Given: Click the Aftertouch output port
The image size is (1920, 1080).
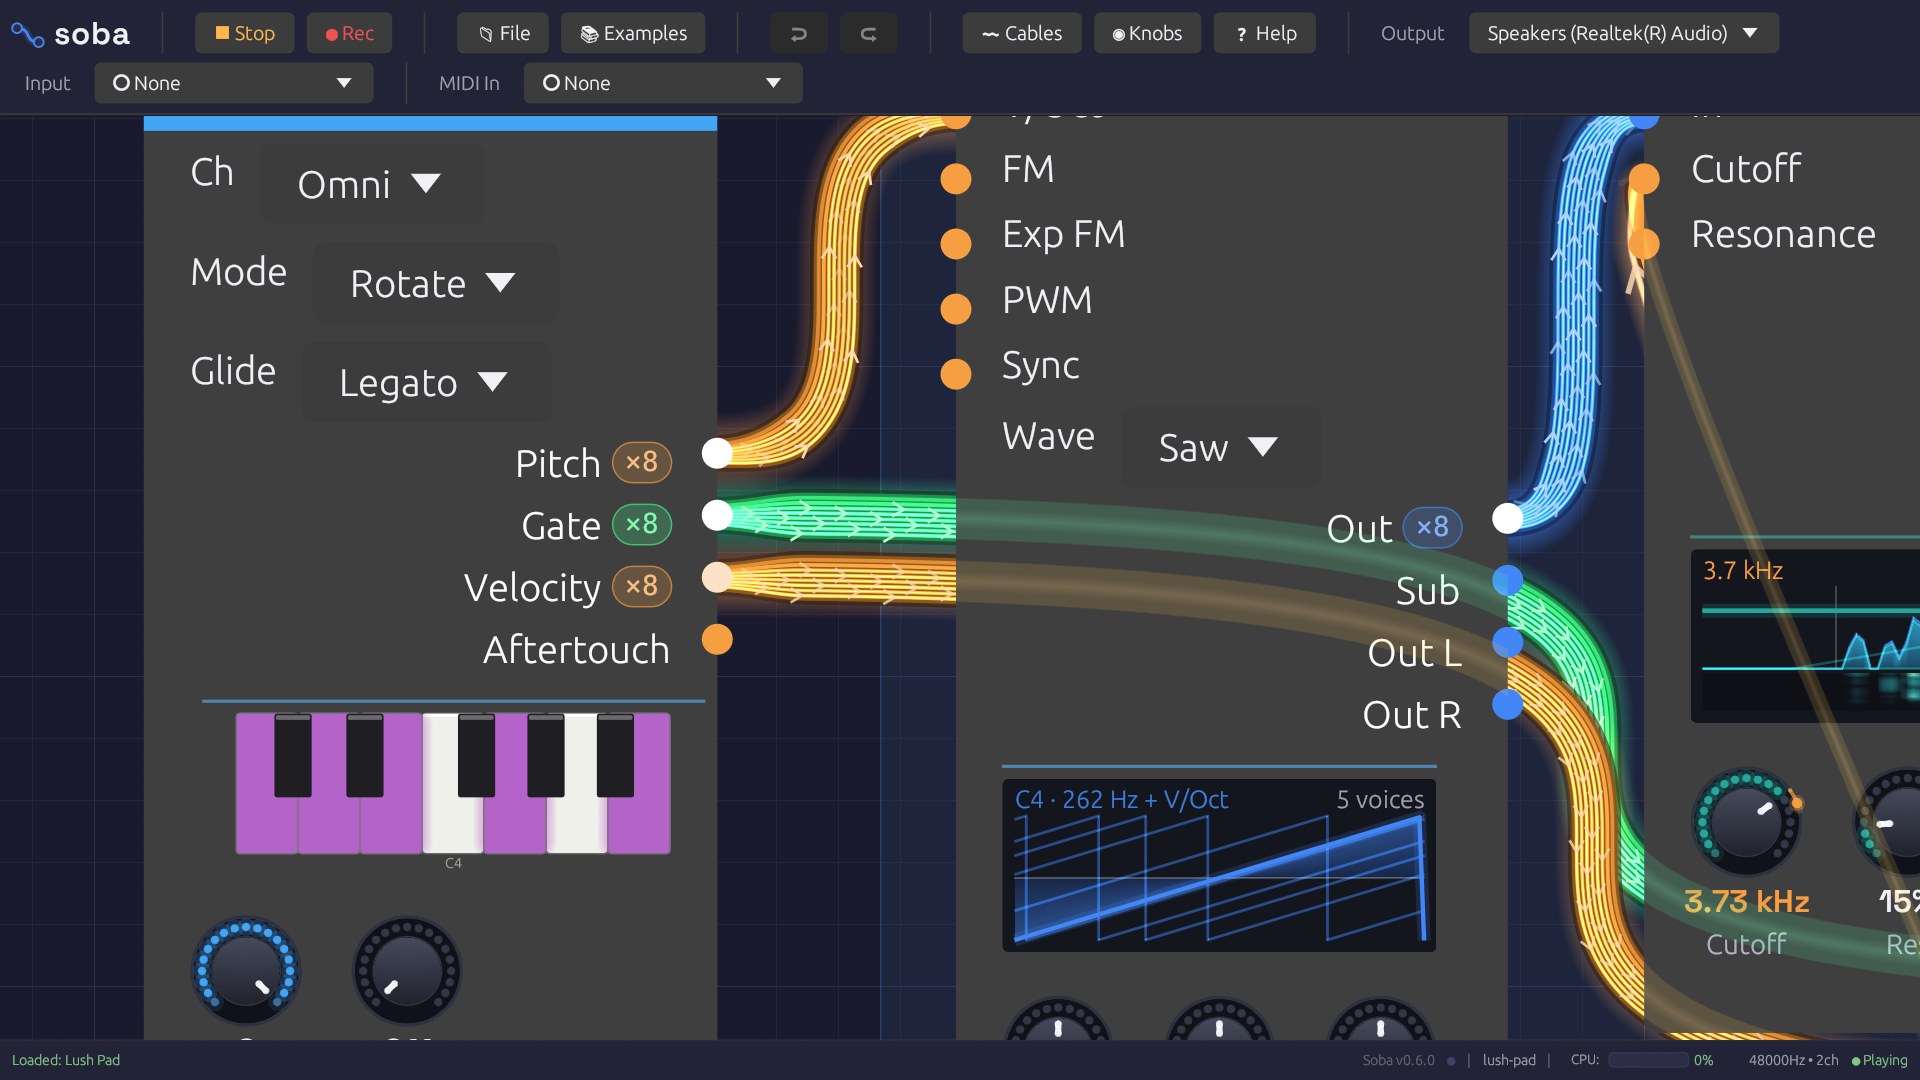Looking at the screenshot, I should point(717,639).
